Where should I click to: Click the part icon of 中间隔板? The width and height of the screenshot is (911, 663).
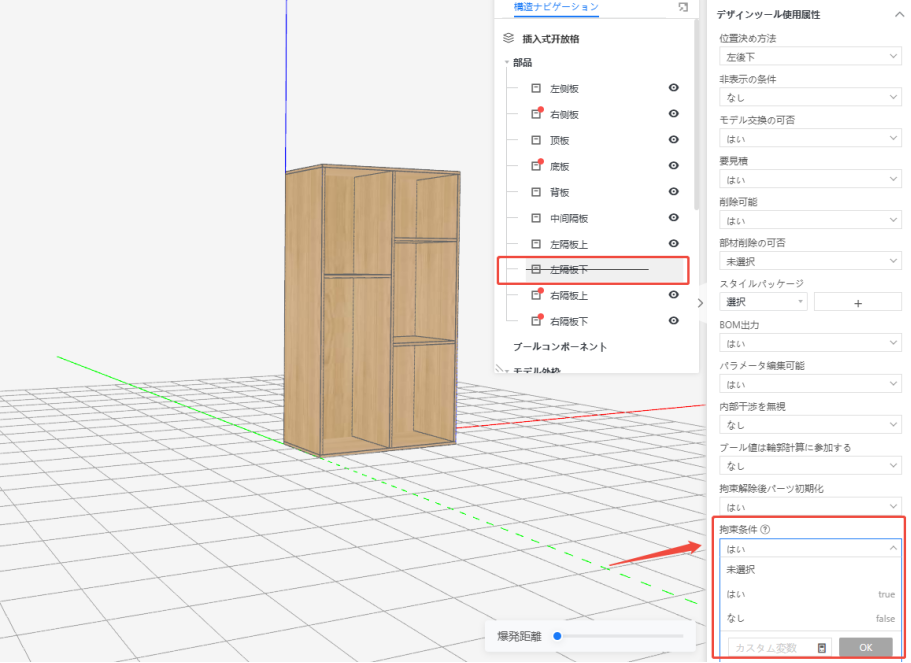coord(536,218)
